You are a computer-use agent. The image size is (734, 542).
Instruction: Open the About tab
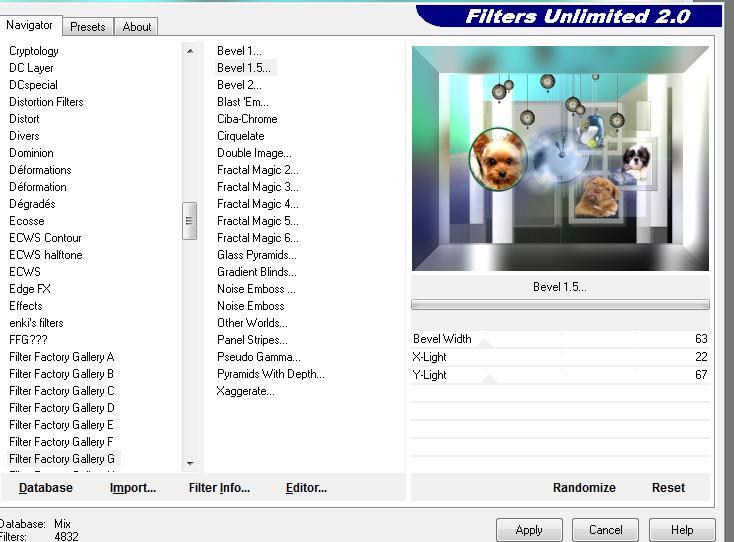(x=137, y=27)
